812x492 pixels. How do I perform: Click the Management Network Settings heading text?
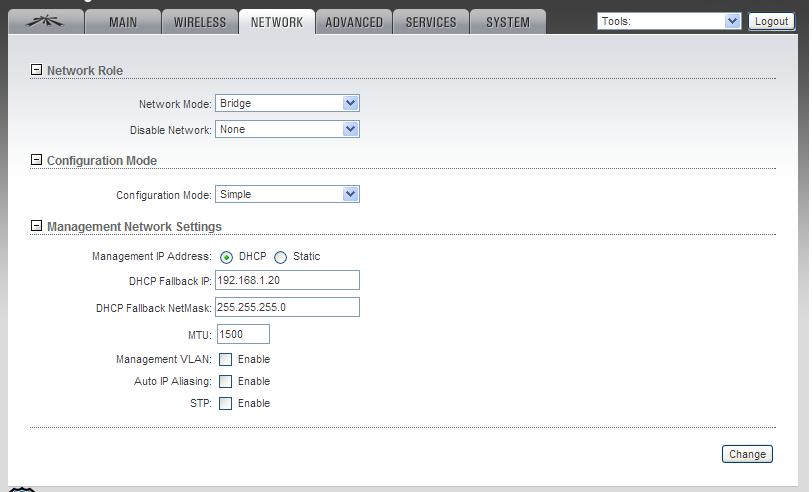pyautogui.click(x=134, y=227)
